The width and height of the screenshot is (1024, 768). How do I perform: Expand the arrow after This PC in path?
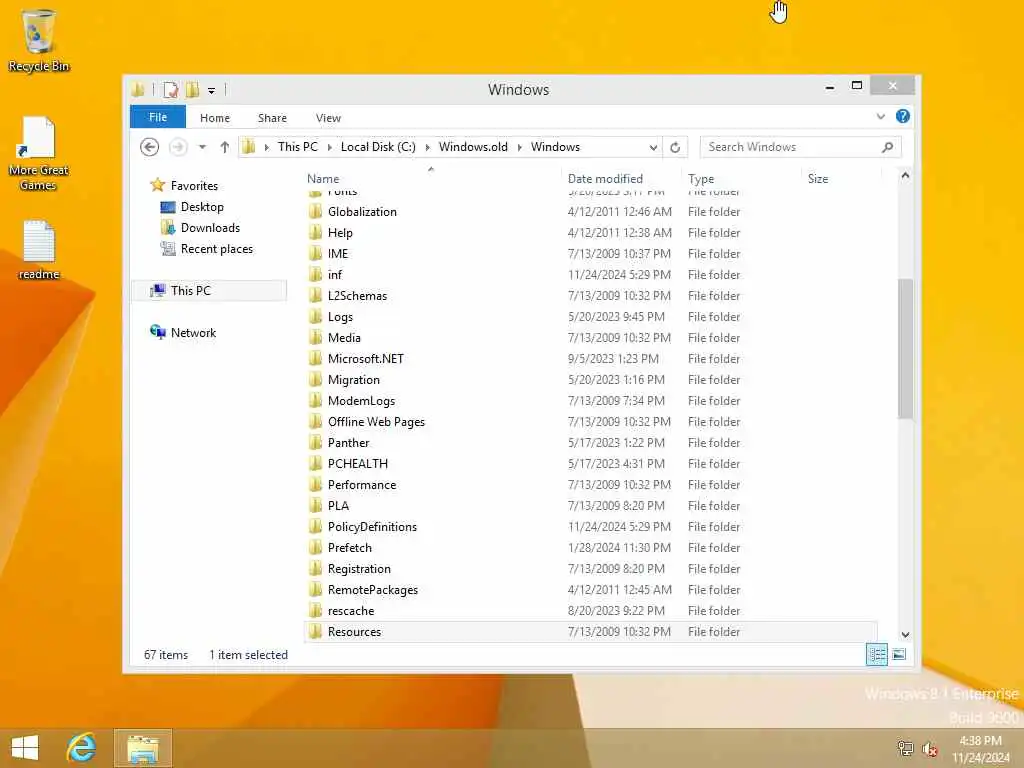pyautogui.click(x=330, y=147)
